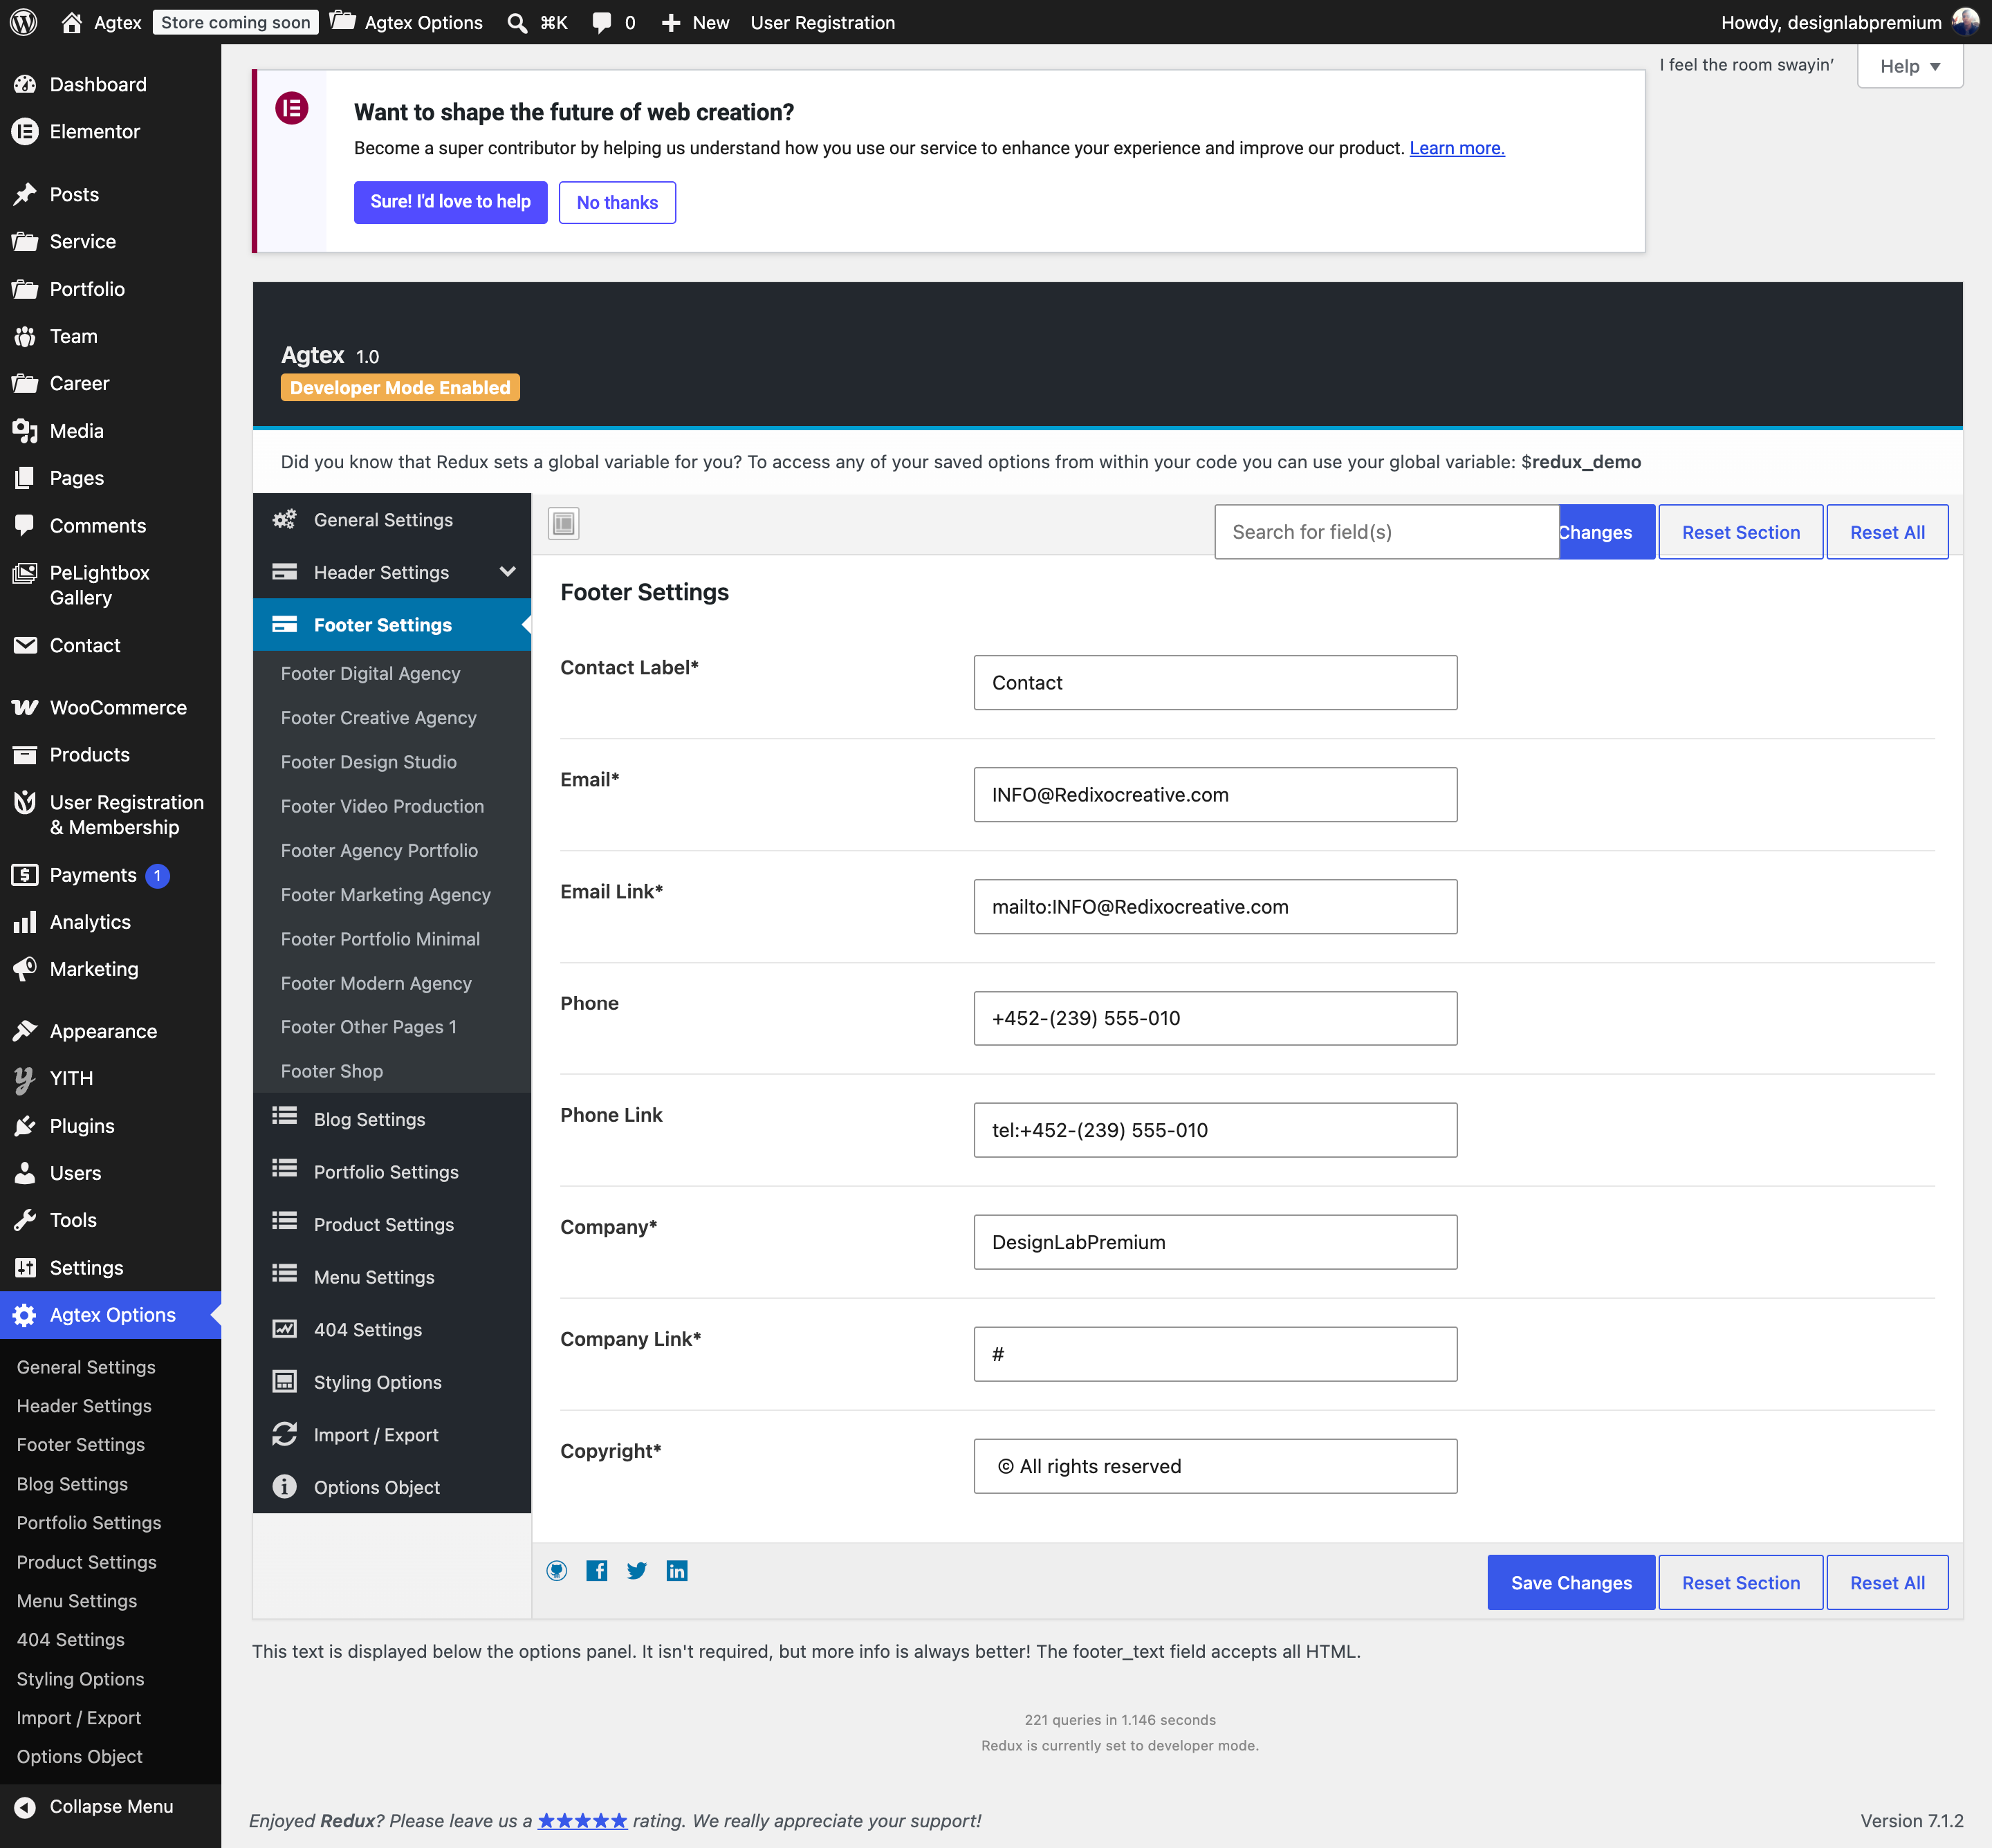Click the top Reset Section button
This screenshot has width=1992, height=1848.
click(x=1740, y=532)
